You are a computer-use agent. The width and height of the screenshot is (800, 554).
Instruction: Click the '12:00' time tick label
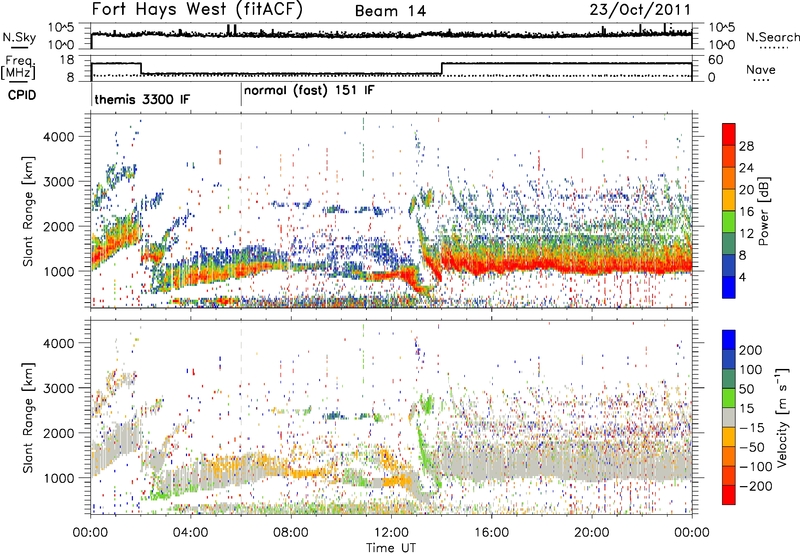click(391, 532)
